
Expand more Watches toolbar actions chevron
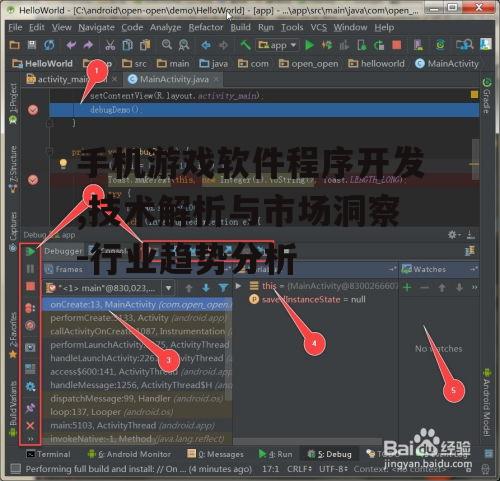[475, 287]
